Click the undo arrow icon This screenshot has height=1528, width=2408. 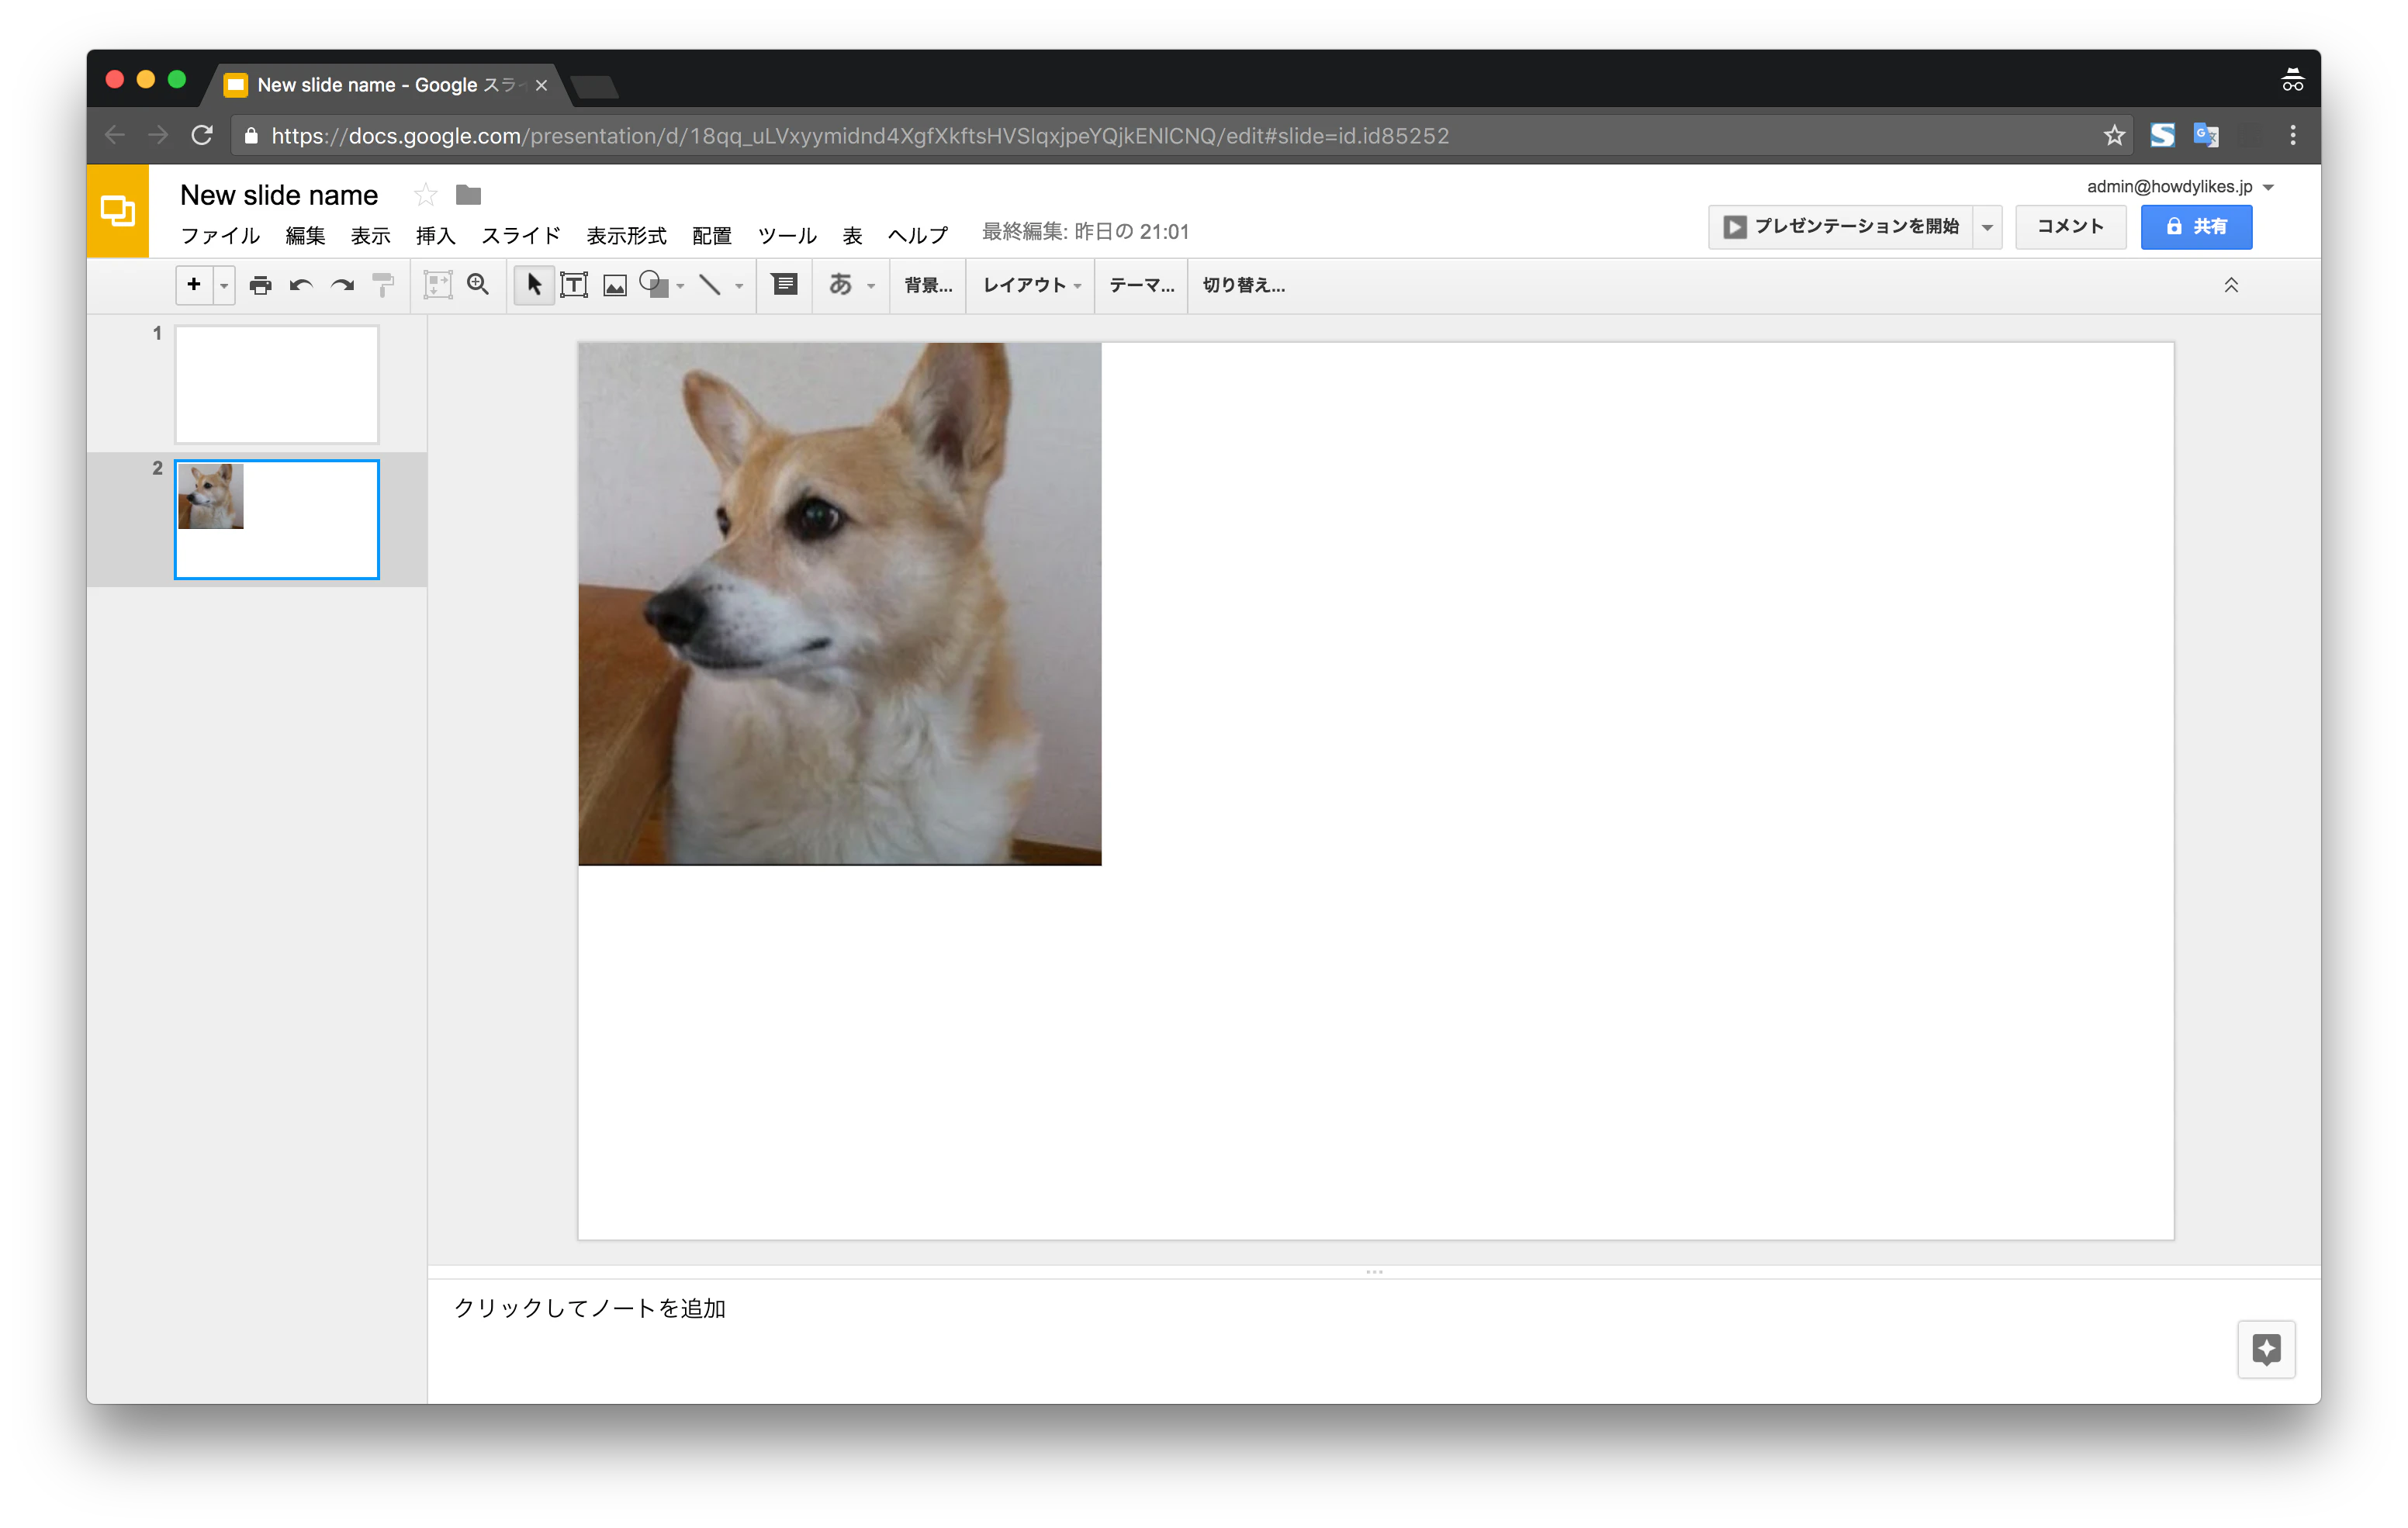(301, 285)
